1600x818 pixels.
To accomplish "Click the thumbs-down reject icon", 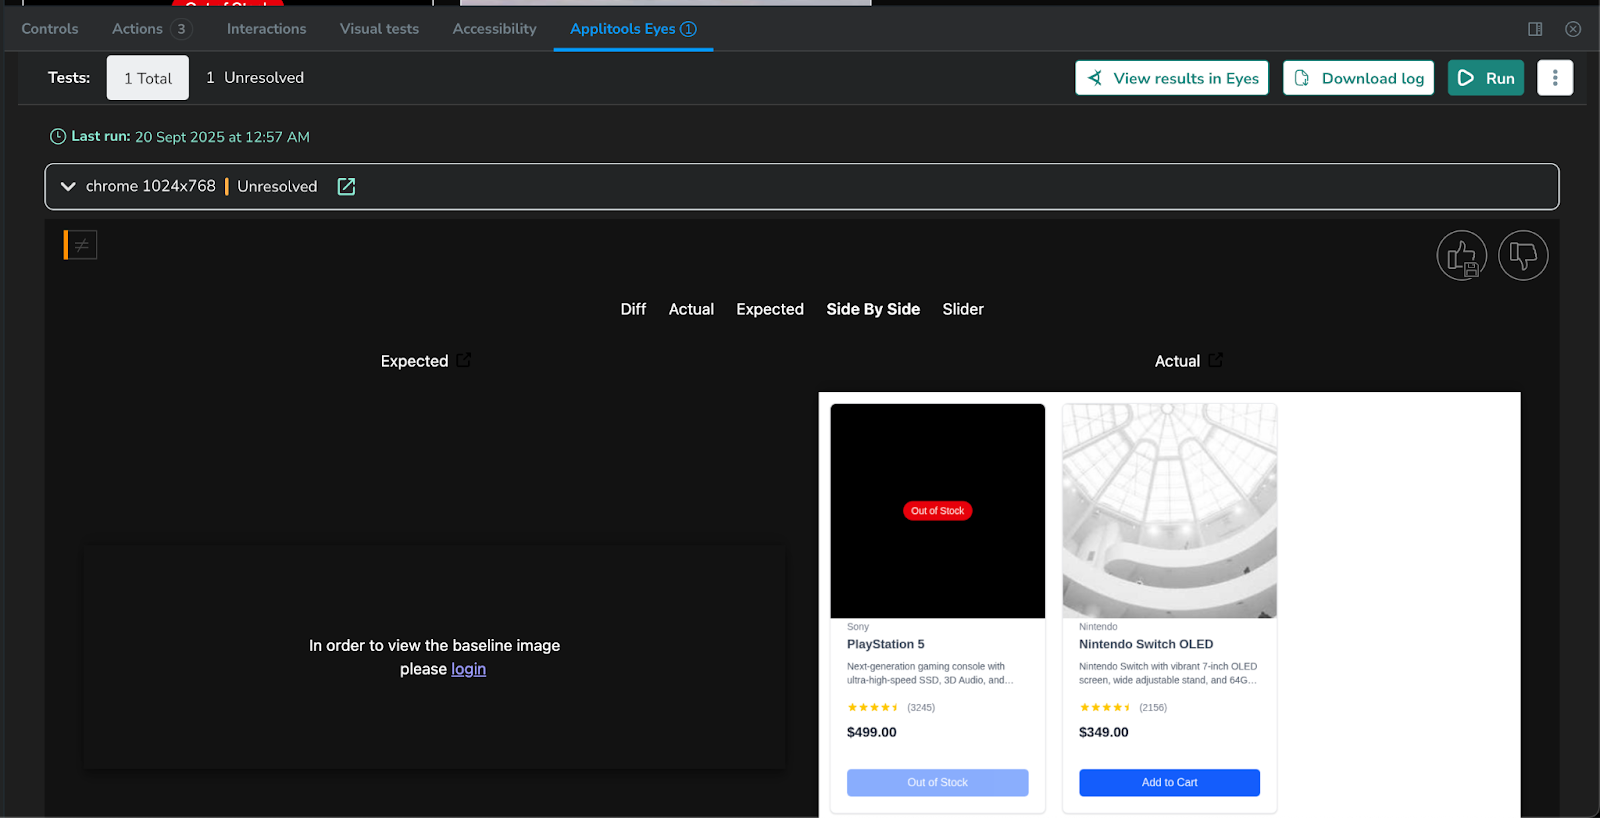I will click(x=1523, y=256).
